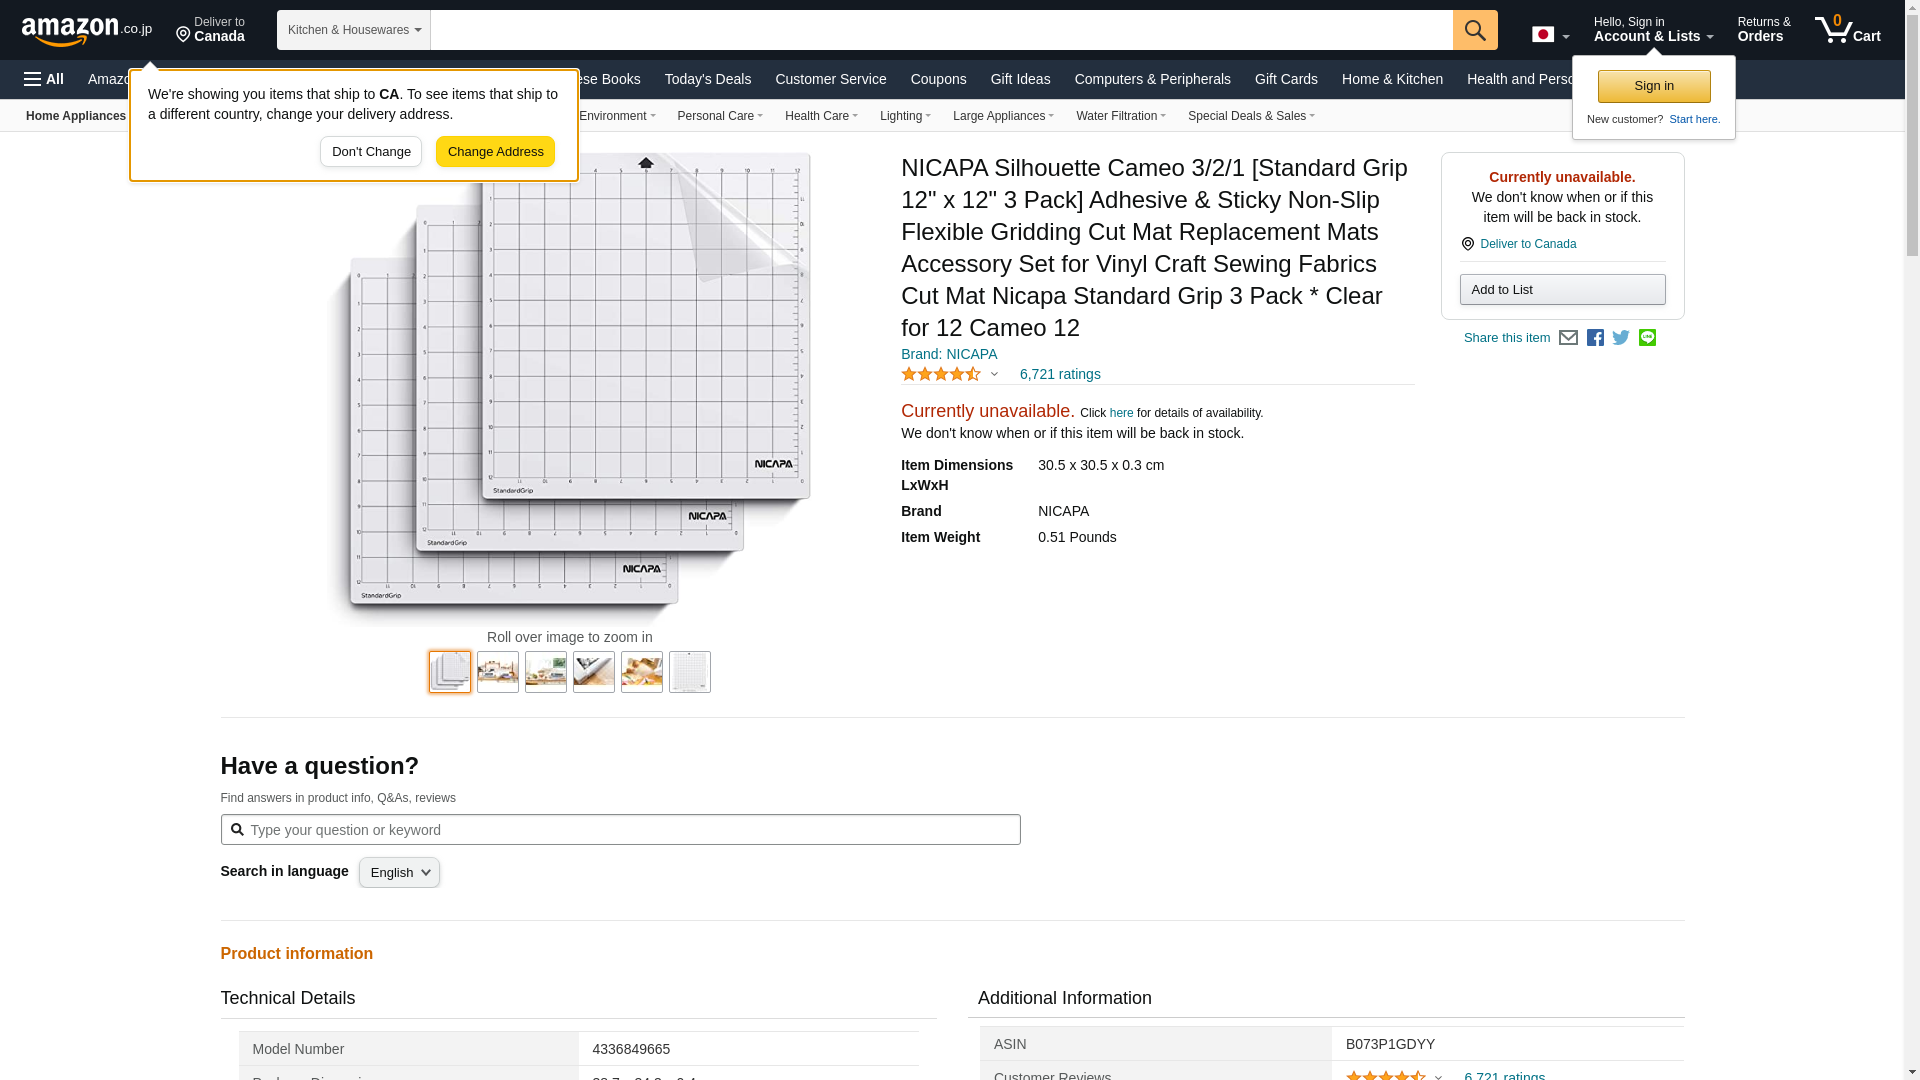Select the last product thumbnail image
The height and width of the screenshot is (1080, 1920).
click(x=689, y=672)
